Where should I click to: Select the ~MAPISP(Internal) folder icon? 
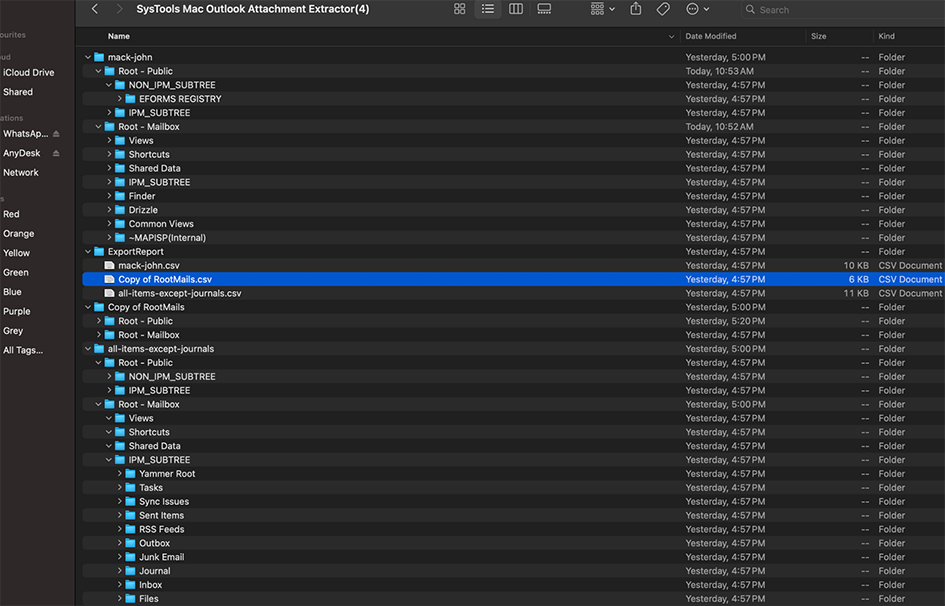tap(120, 237)
